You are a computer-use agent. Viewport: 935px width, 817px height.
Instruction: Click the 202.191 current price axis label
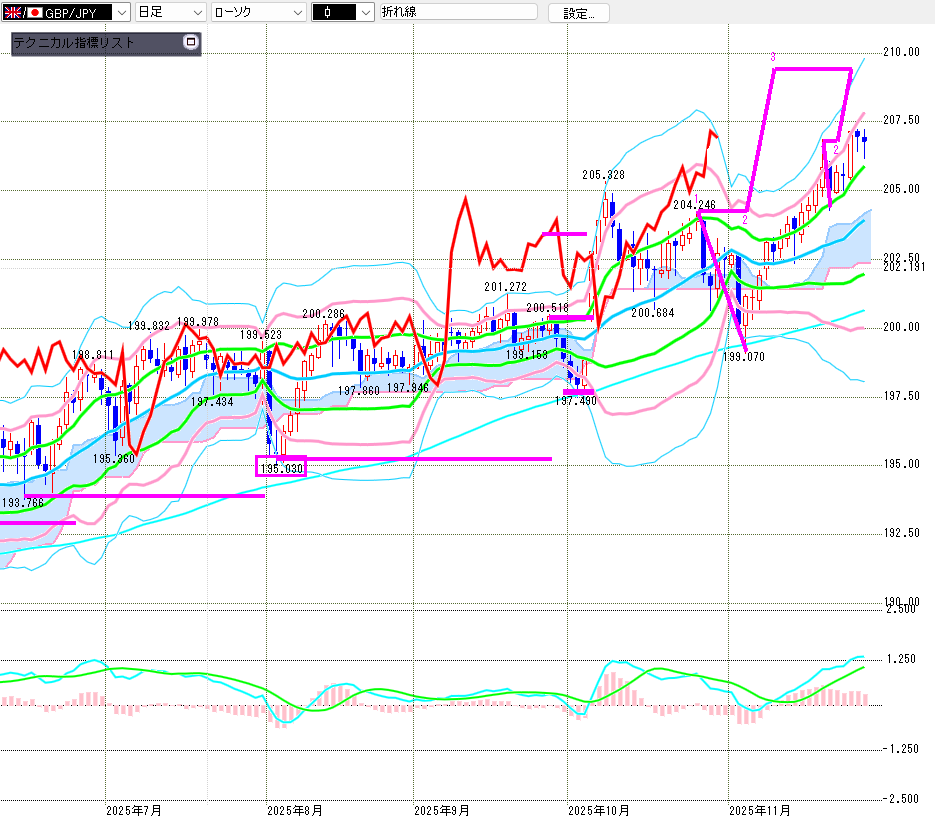click(901, 267)
